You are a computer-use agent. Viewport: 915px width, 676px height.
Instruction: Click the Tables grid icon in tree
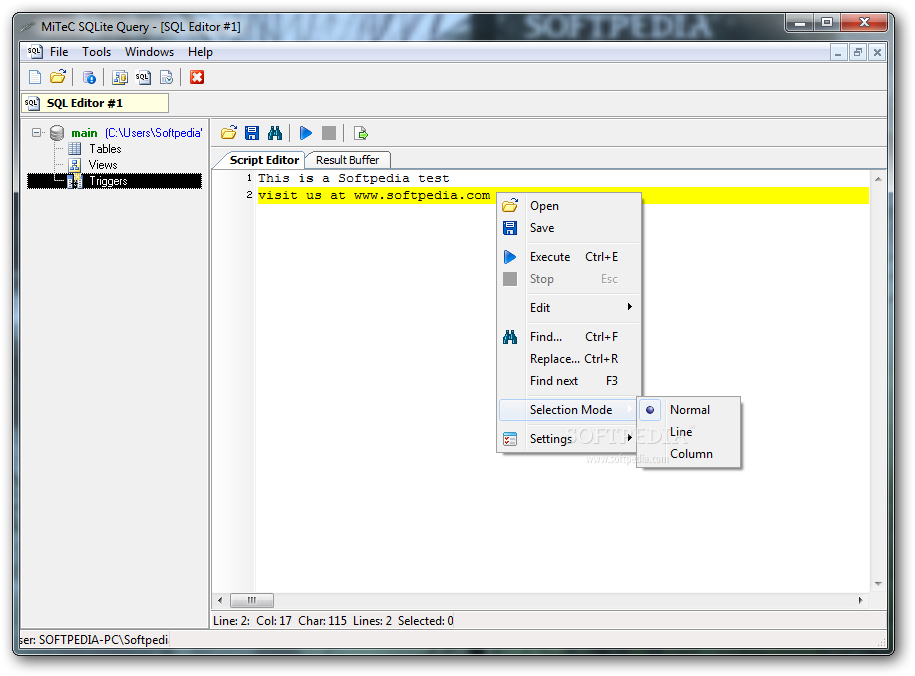point(75,149)
